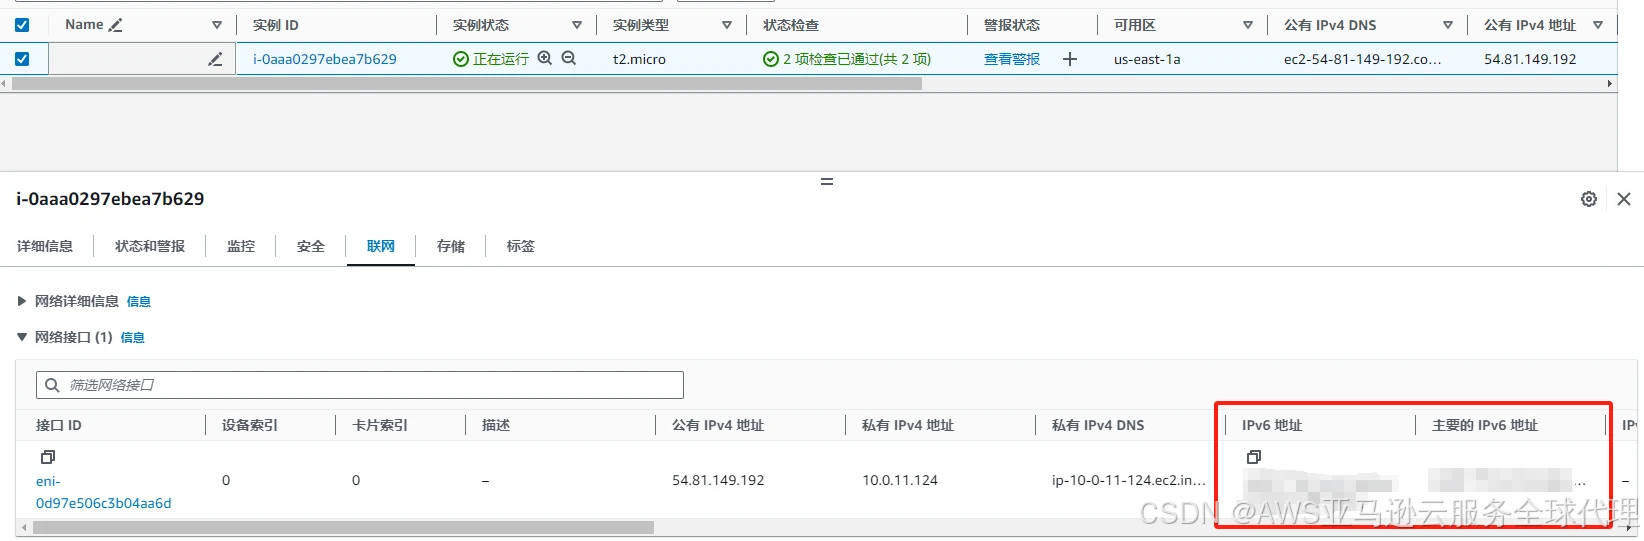
Task: Click the 筛选网络接口 filter input
Action: [360, 385]
